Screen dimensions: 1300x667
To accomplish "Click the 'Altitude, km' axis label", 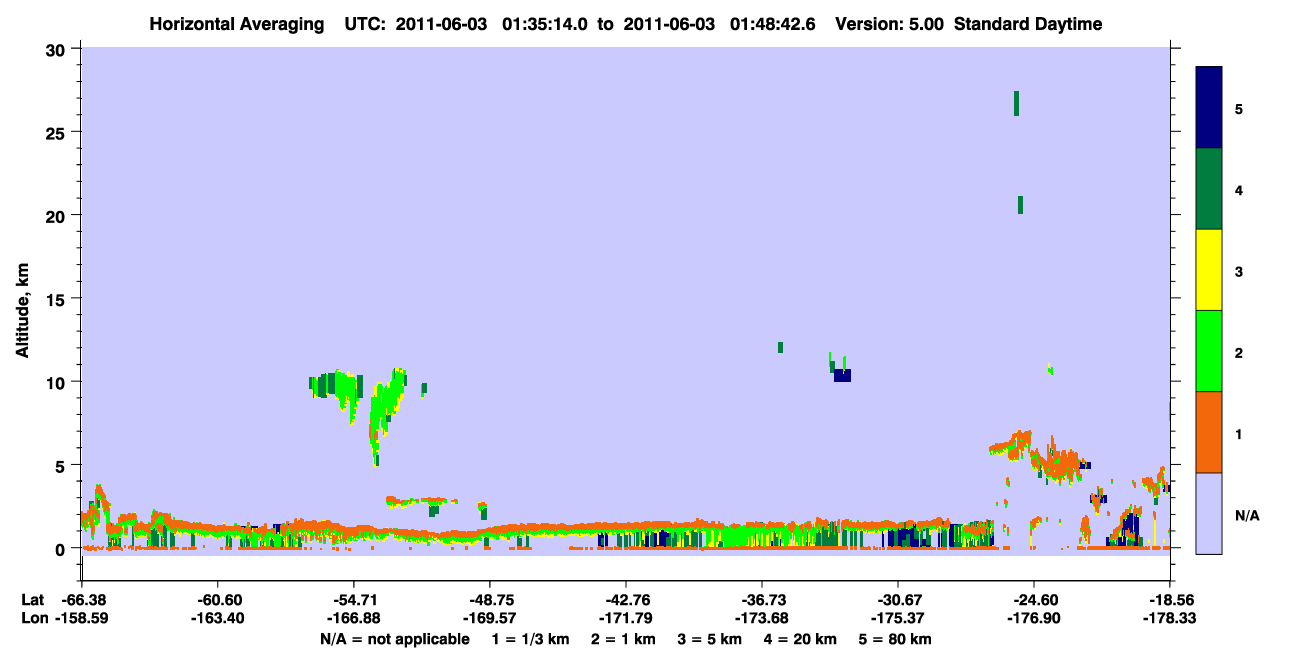I will click(x=22, y=299).
